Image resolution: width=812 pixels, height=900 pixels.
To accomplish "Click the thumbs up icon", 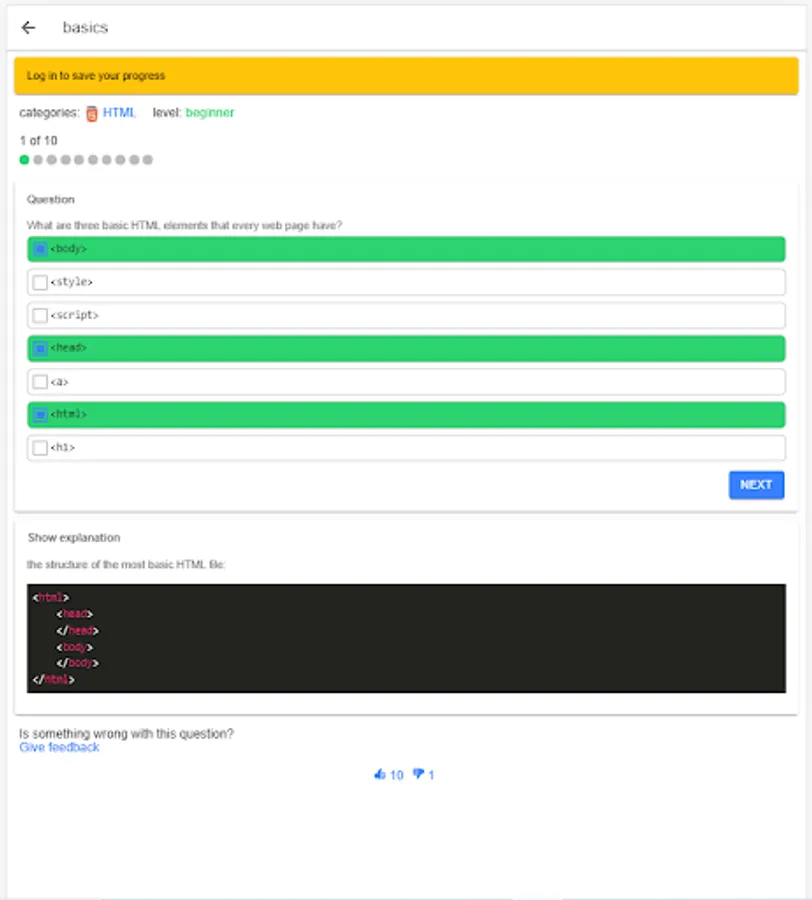I will tap(379, 775).
